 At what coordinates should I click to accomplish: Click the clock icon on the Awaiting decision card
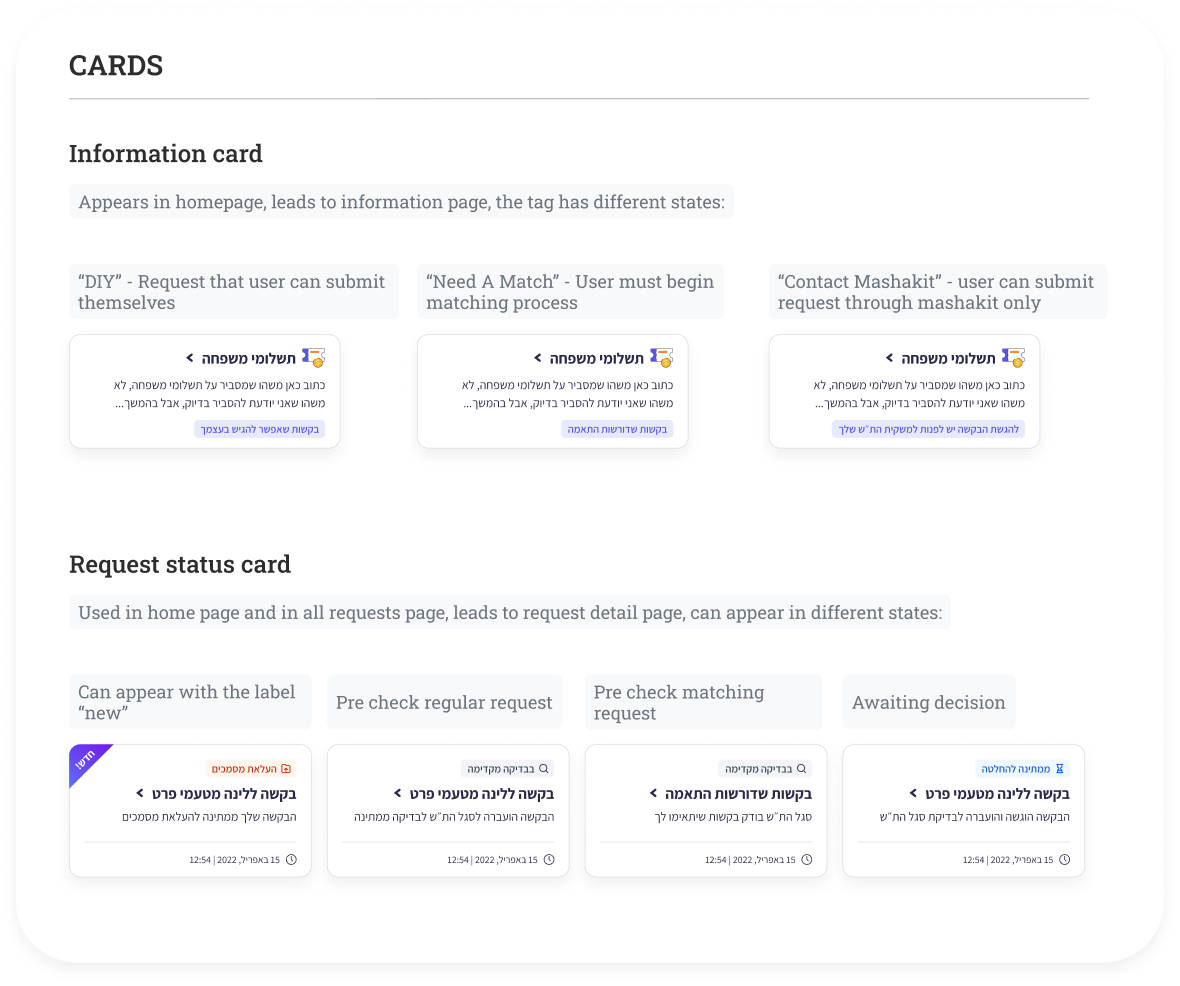point(1065,859)
